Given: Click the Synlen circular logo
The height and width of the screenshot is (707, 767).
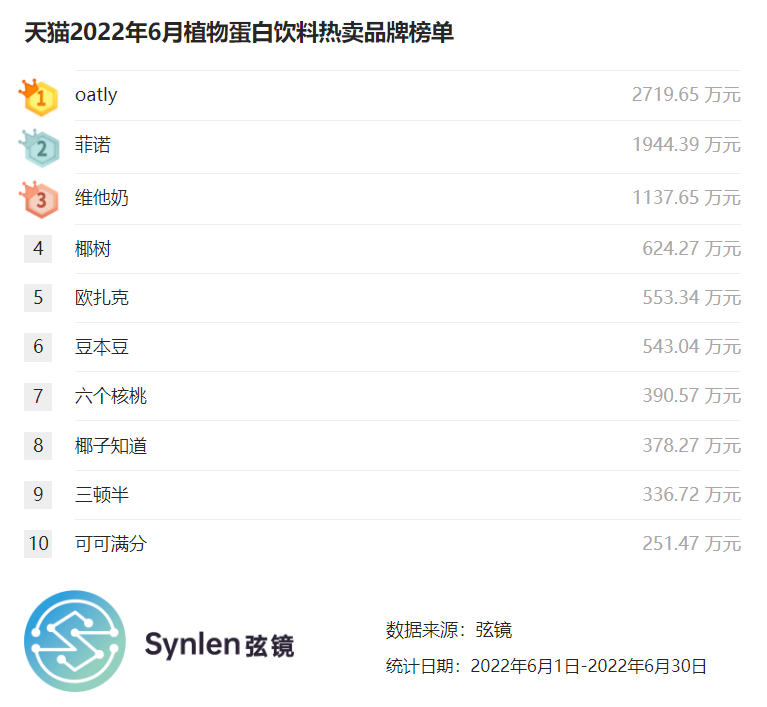Looking at the screenshot, I should coord(75,640).
